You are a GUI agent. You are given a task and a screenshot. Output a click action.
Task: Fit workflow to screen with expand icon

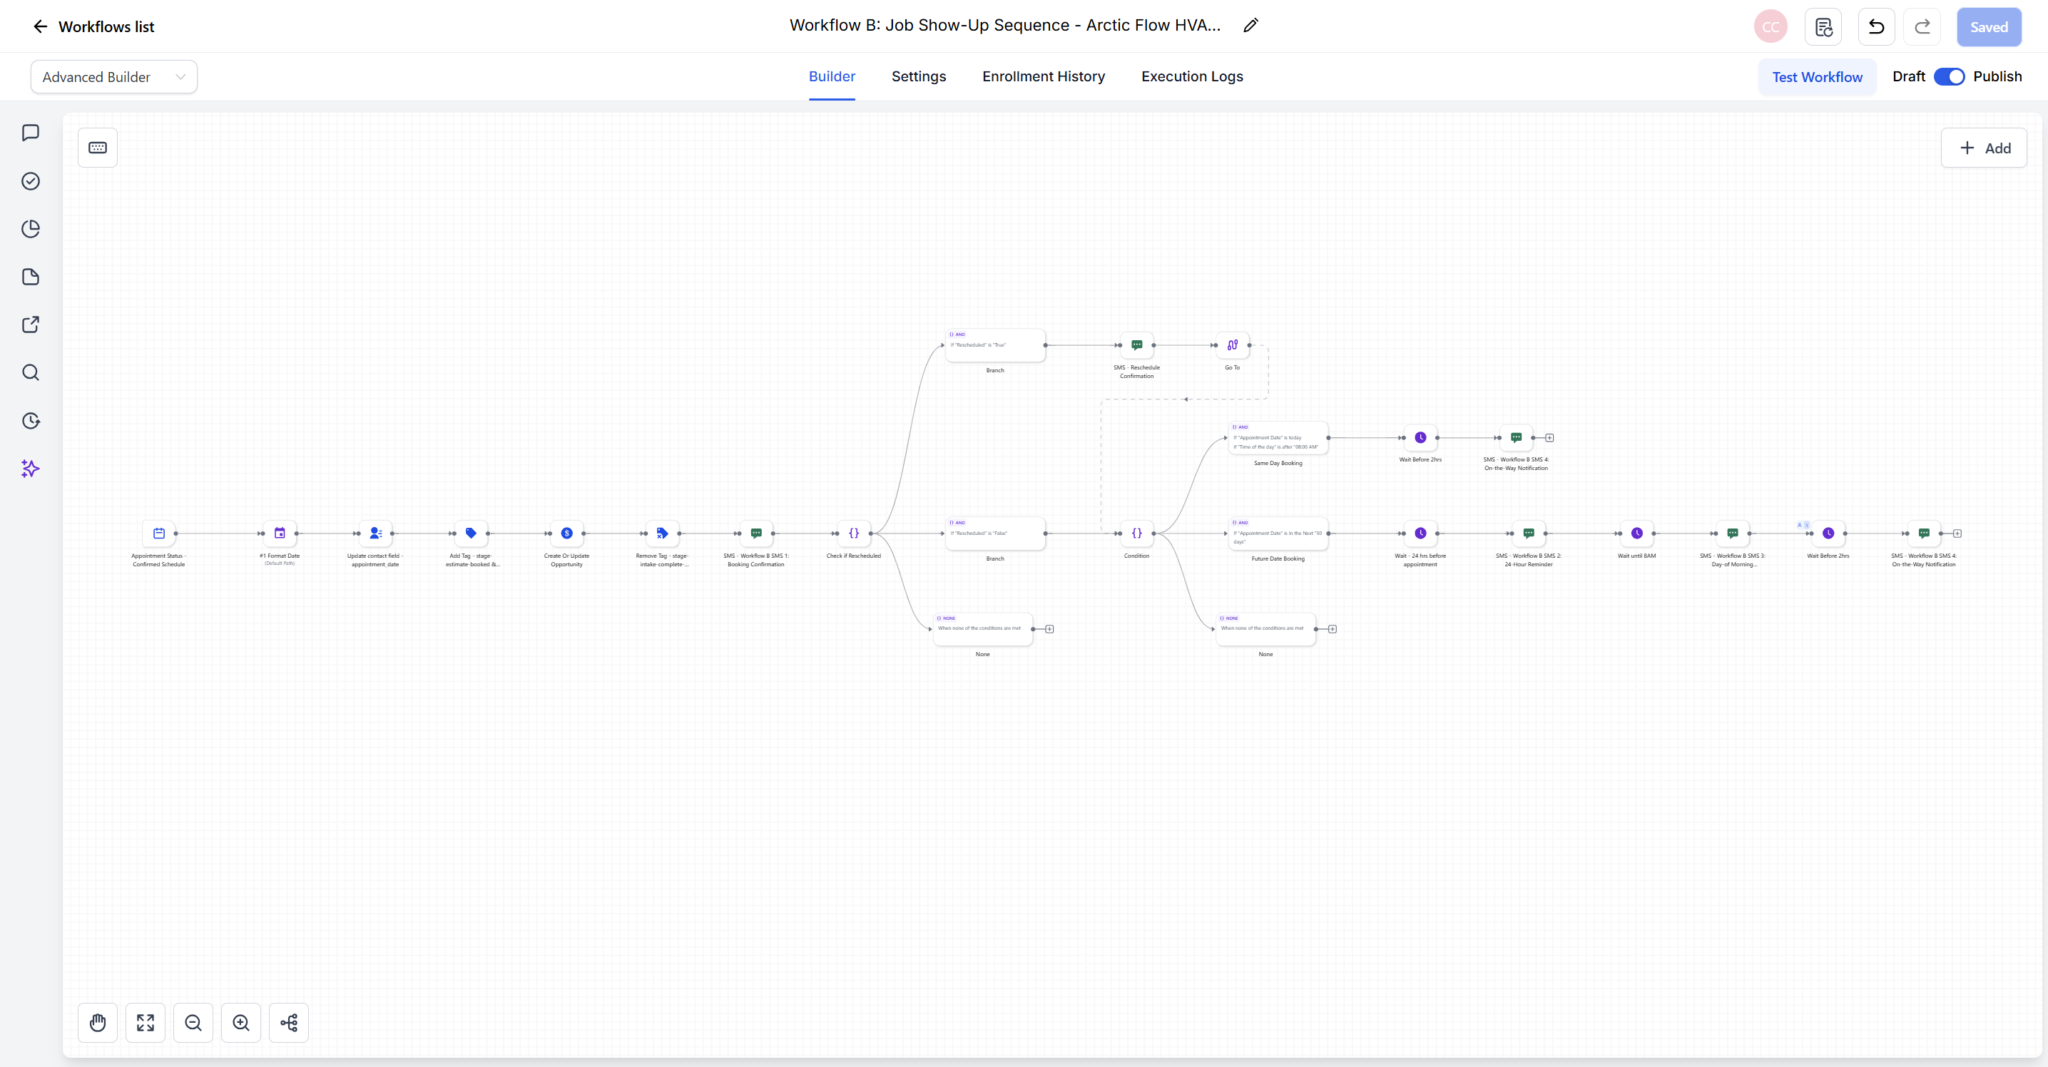[146, 1023]
